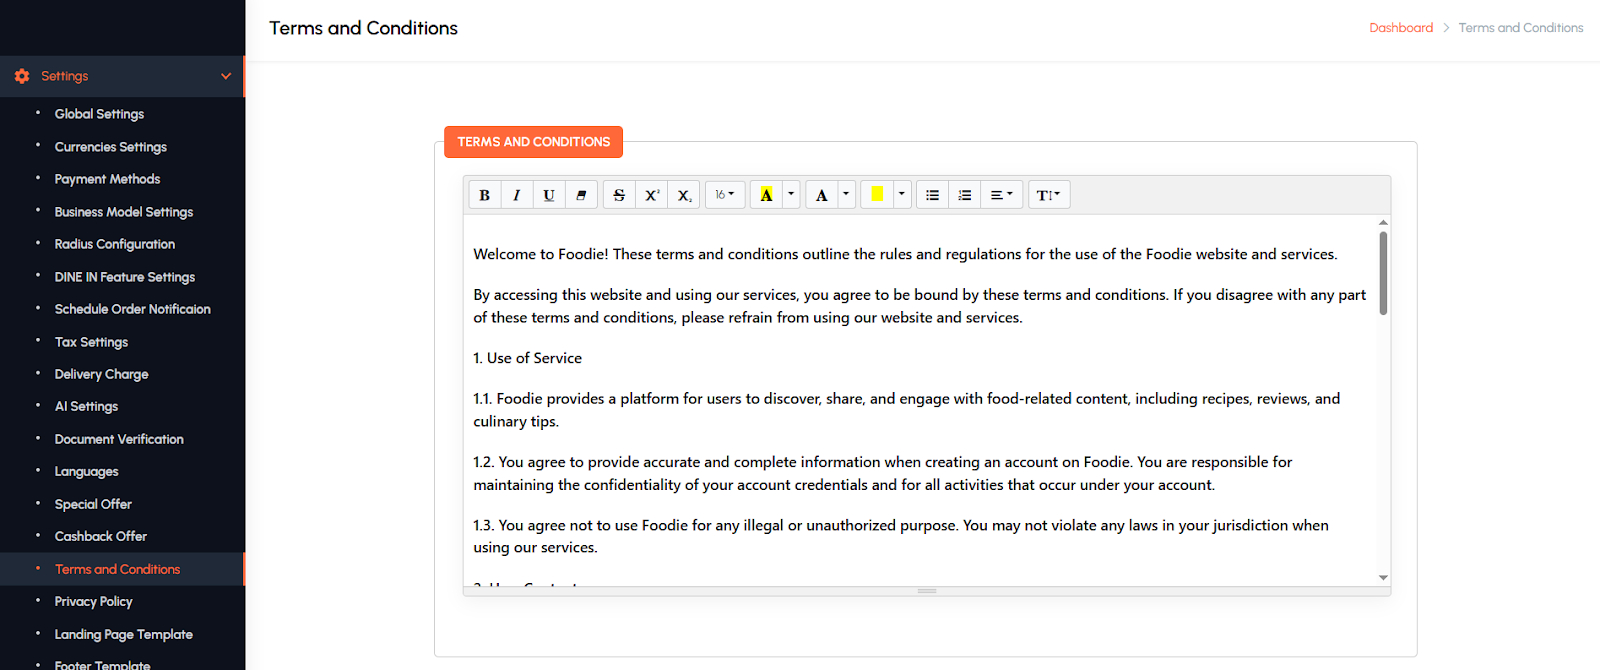Open Payment Methods in the sidebar
The image size is (1600, 670).
point(107,179)
